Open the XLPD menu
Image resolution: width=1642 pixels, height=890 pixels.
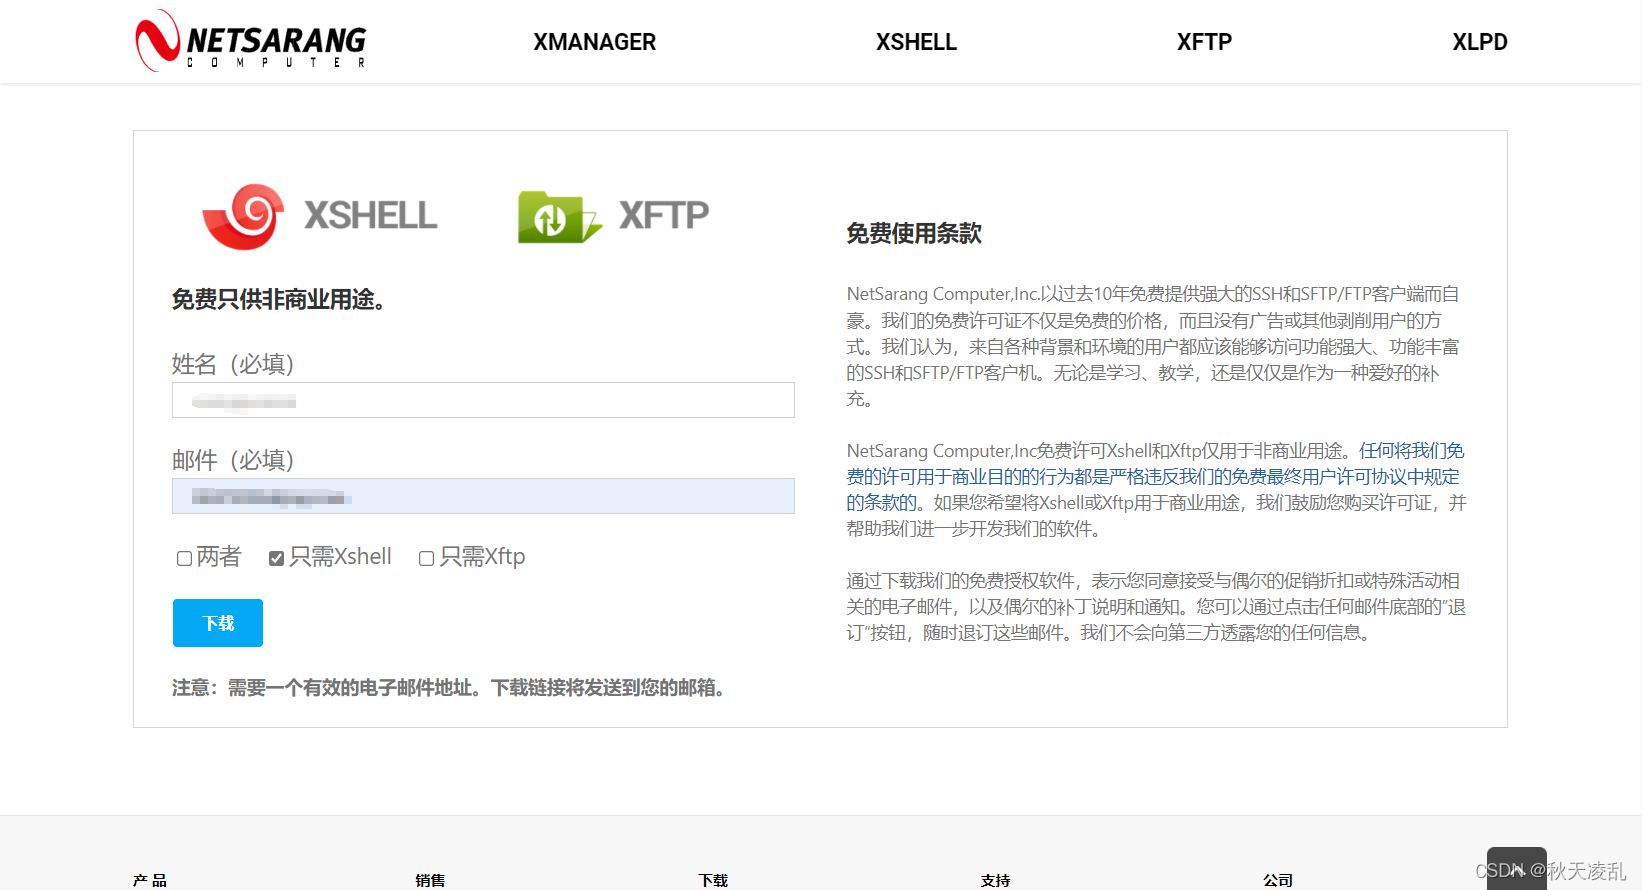click(1480, 42)
